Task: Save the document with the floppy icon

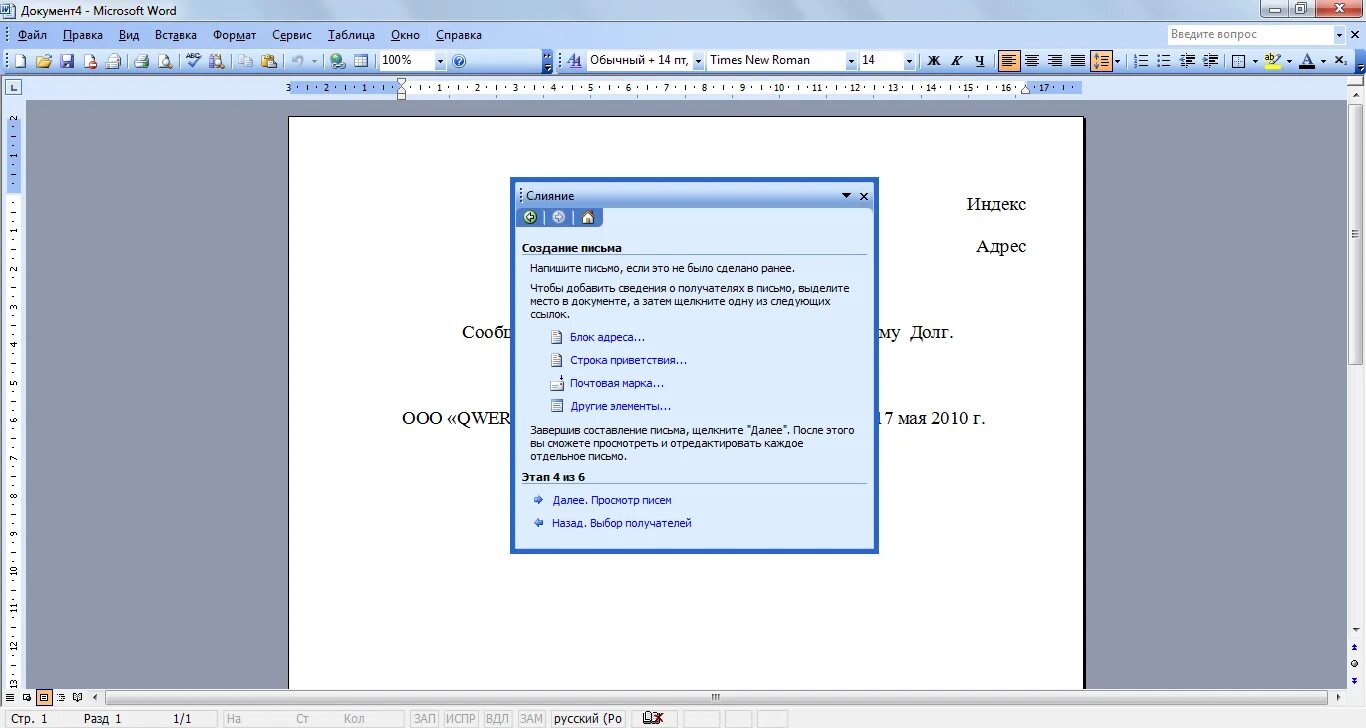Action: [x=67, y=61]
